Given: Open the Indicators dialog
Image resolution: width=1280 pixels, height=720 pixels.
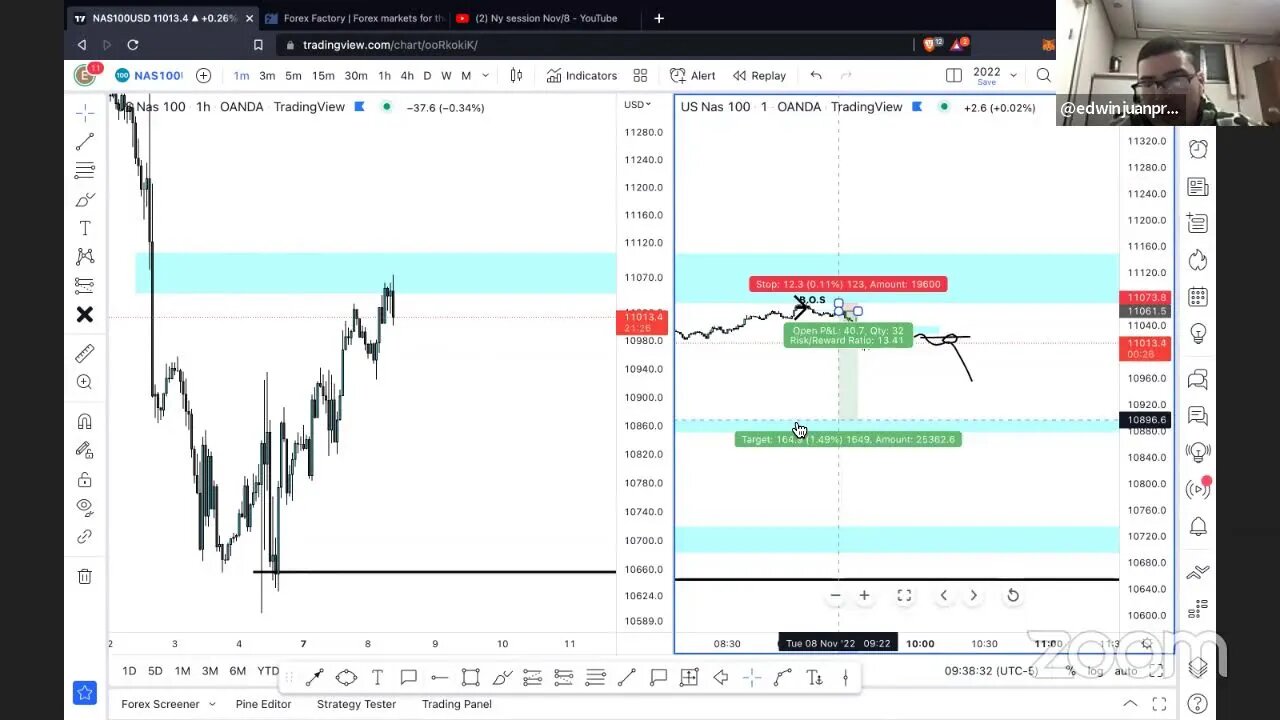Looking at the screenshot, I should click(x=582, y=75).
